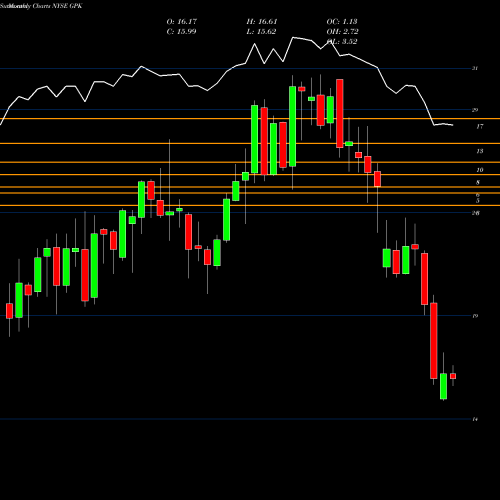Click the 'OH: 2.72' readout
500x500 pixels.
pyautogui.click(x=342, y=32)
